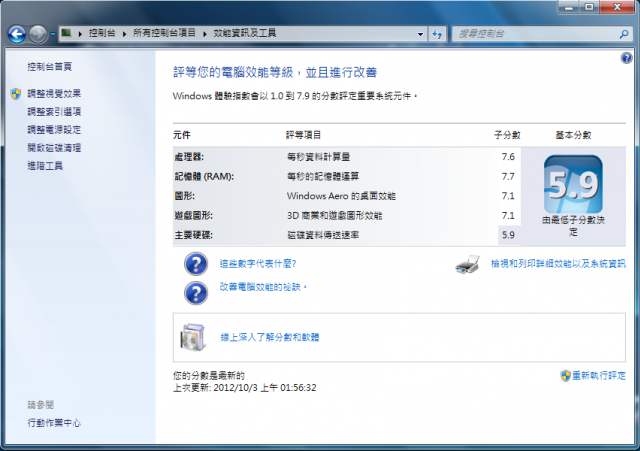Click the 子分數 column header
This screenshot has height=451, width=640.
tap(507, 135)
